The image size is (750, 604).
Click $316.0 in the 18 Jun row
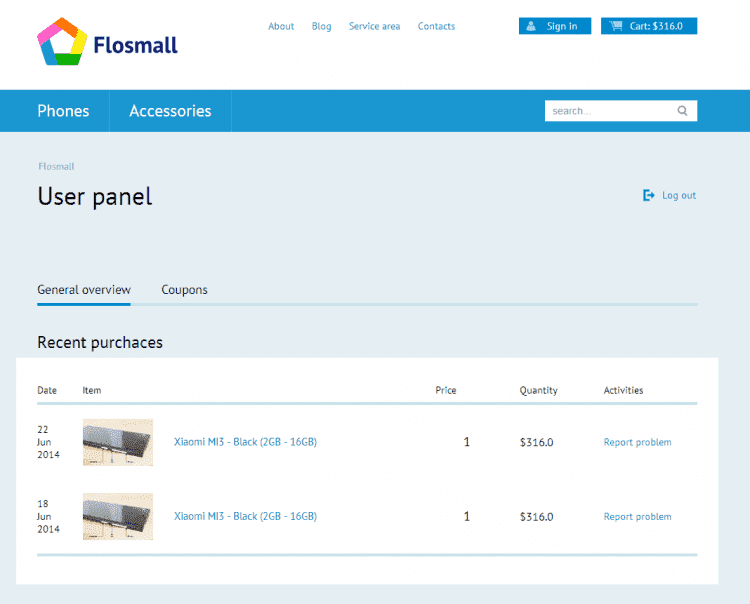[537, 516]
